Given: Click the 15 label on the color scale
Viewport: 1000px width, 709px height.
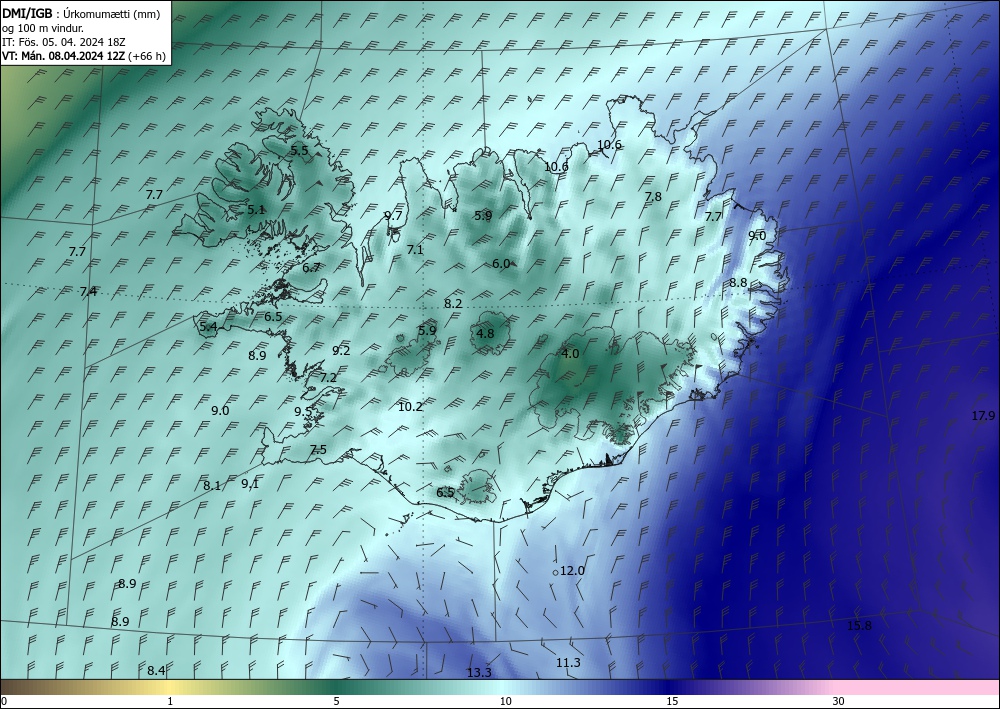Looking at the screenshot, I should [672, 701].
